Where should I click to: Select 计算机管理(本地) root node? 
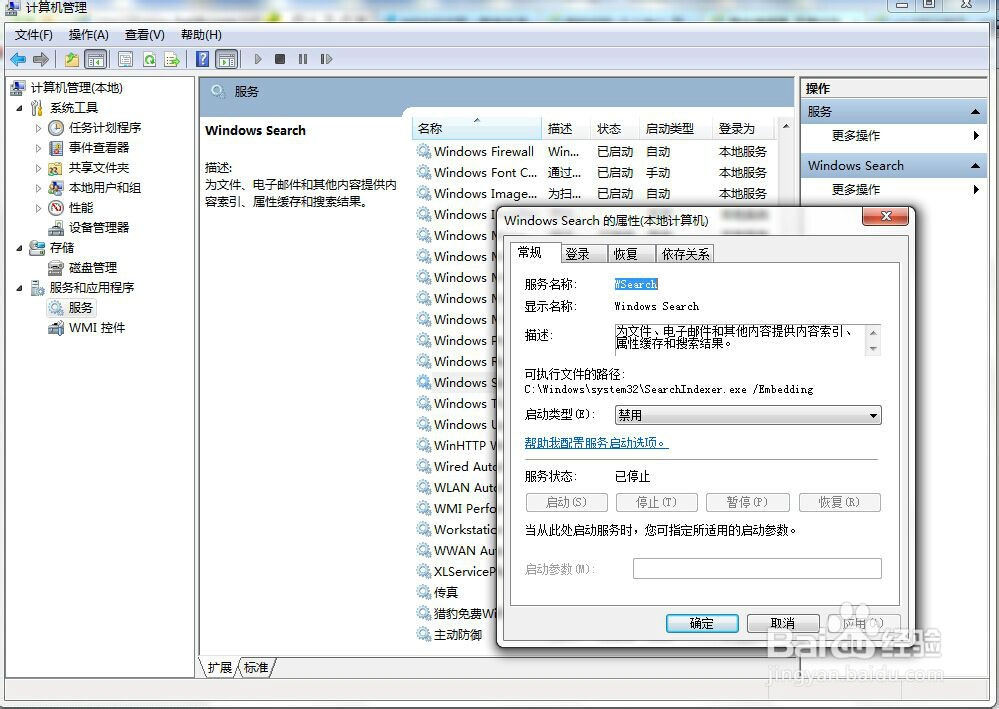coord(76,88)
